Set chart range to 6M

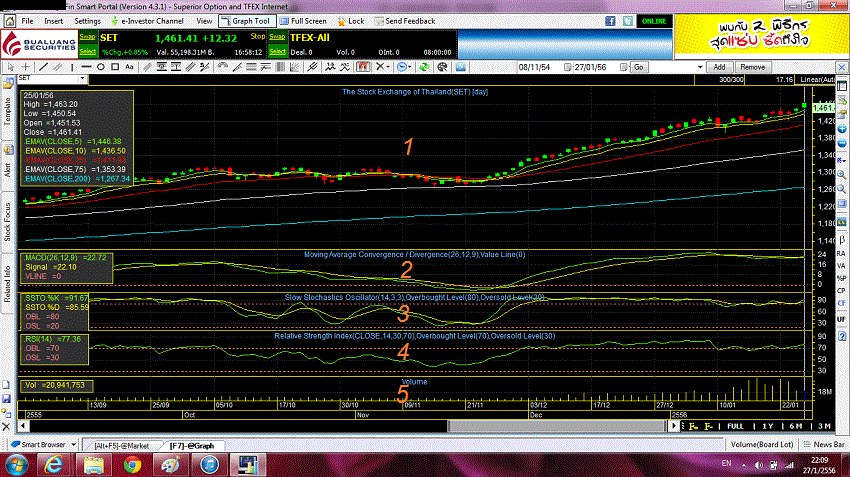point(796,427)
